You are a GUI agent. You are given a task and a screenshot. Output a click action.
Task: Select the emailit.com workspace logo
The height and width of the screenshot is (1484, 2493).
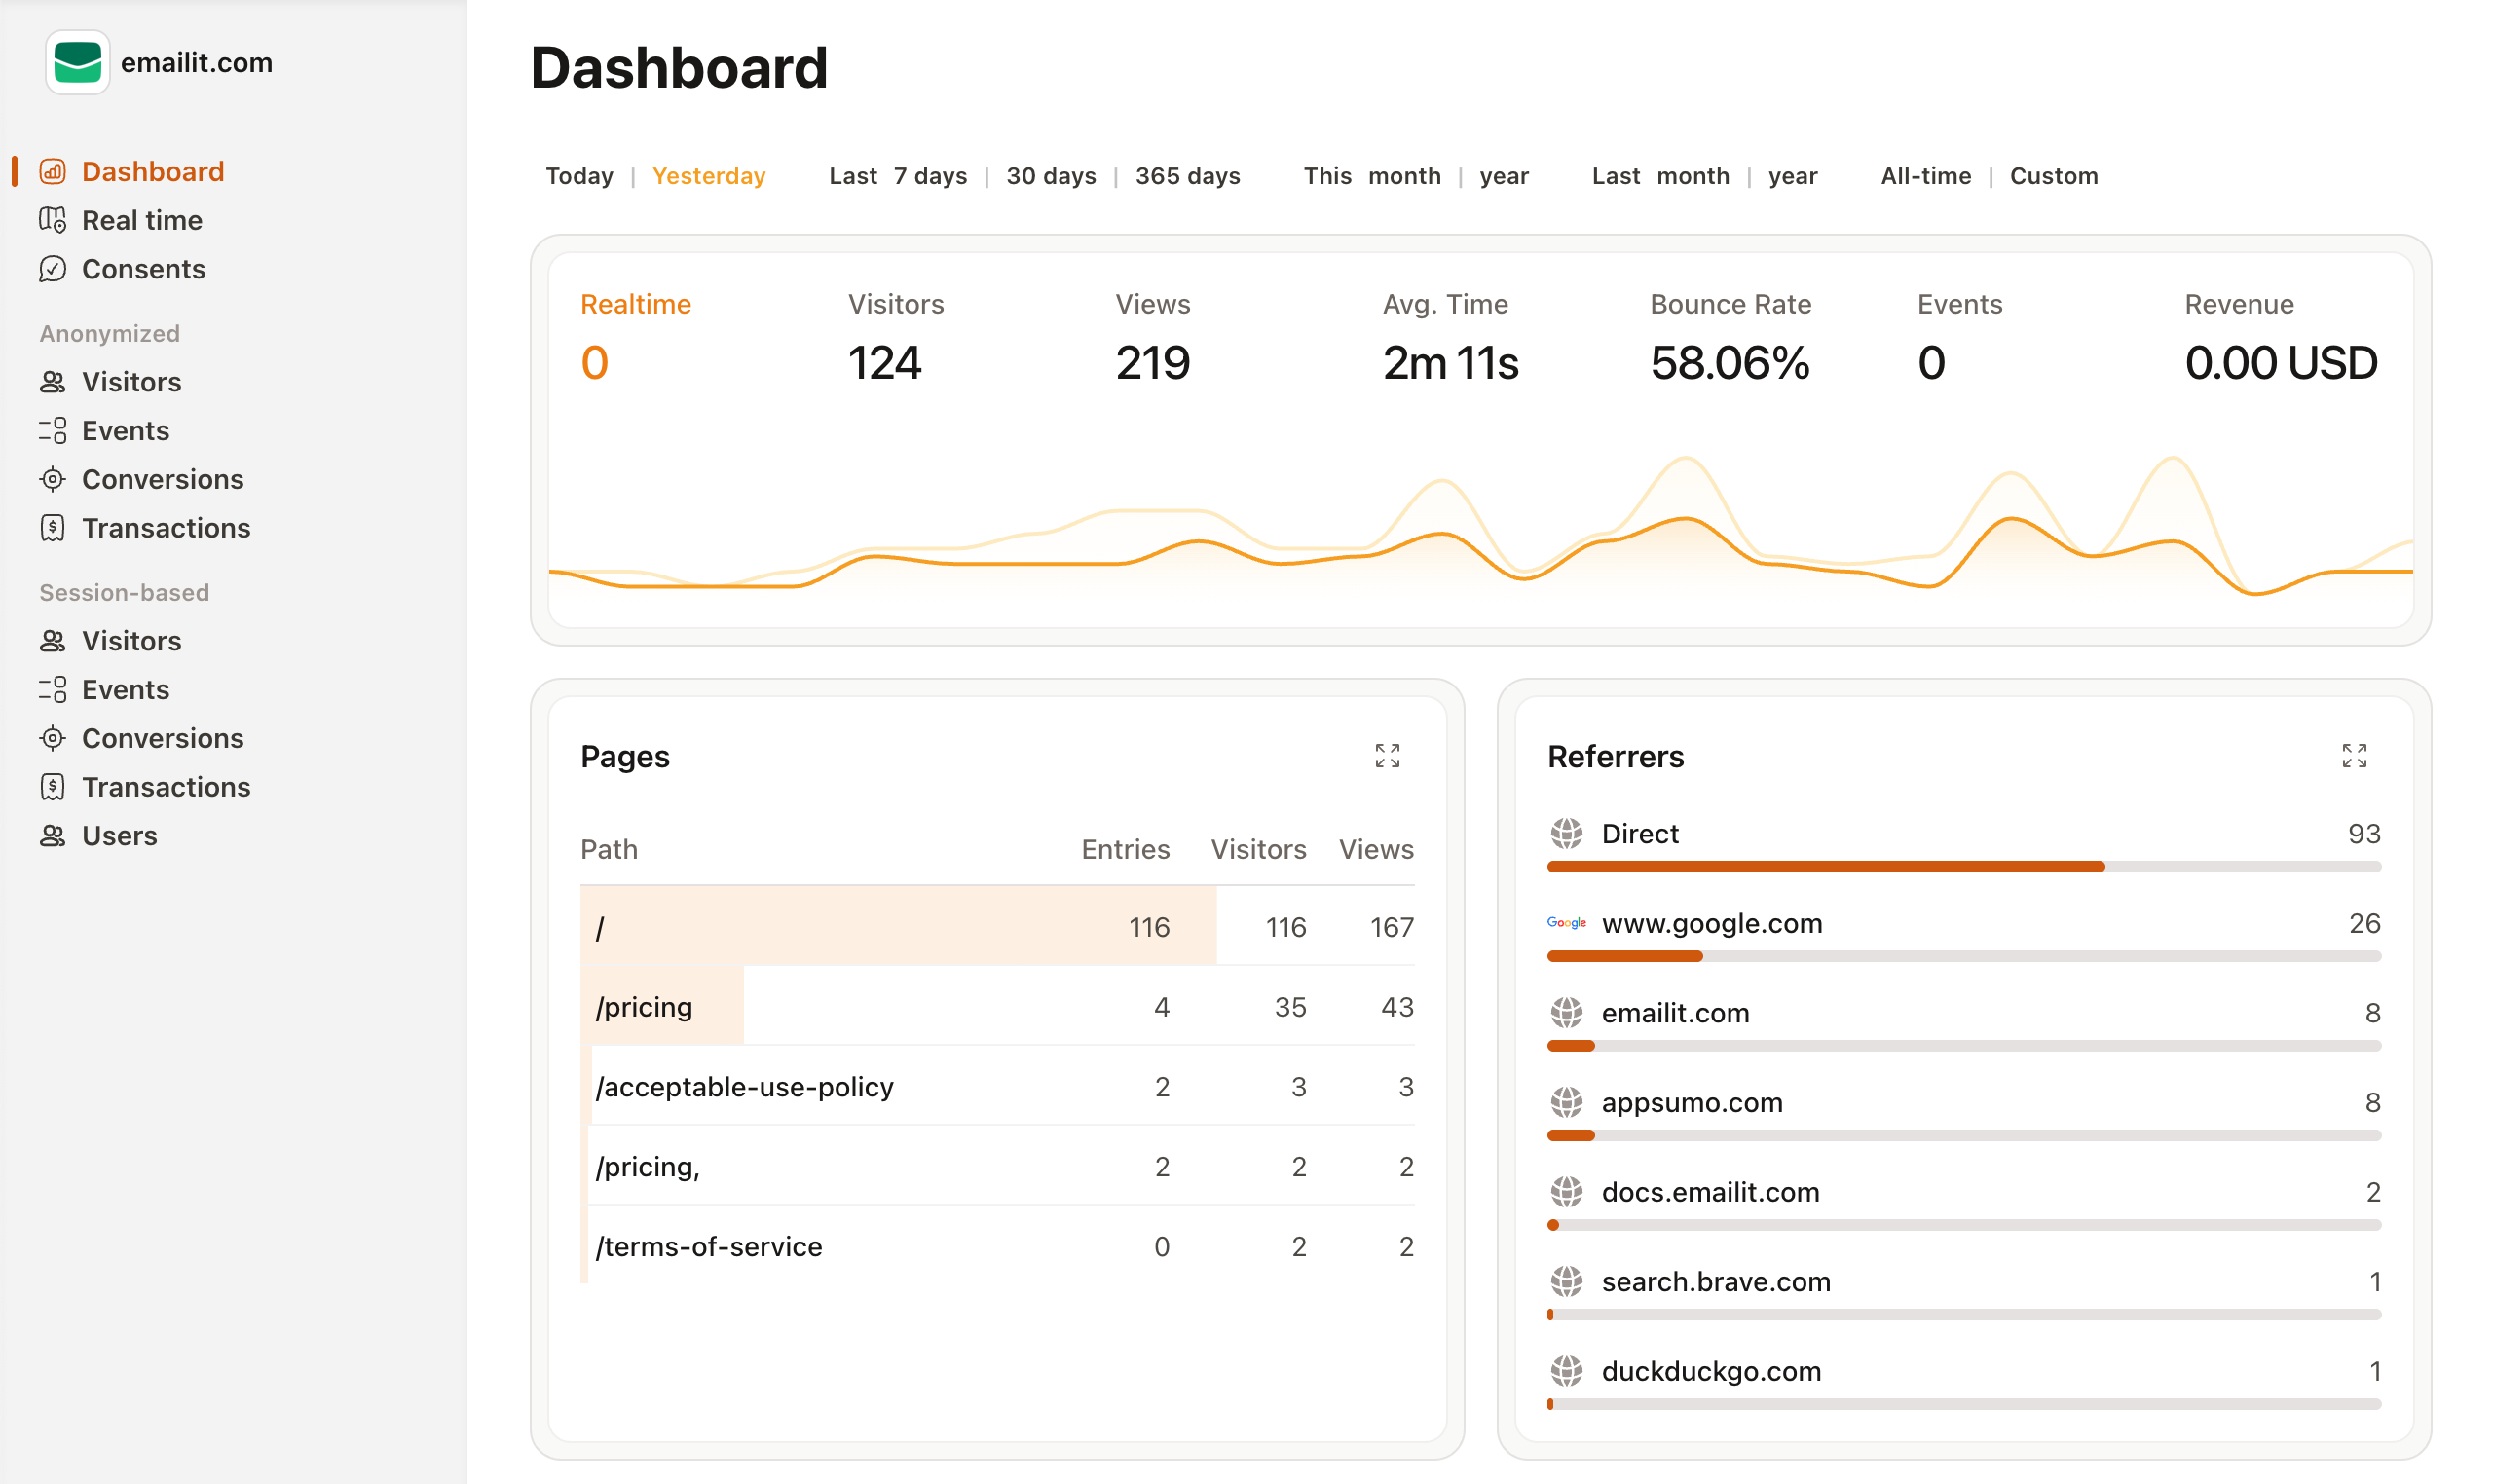[x=78, y=63]
